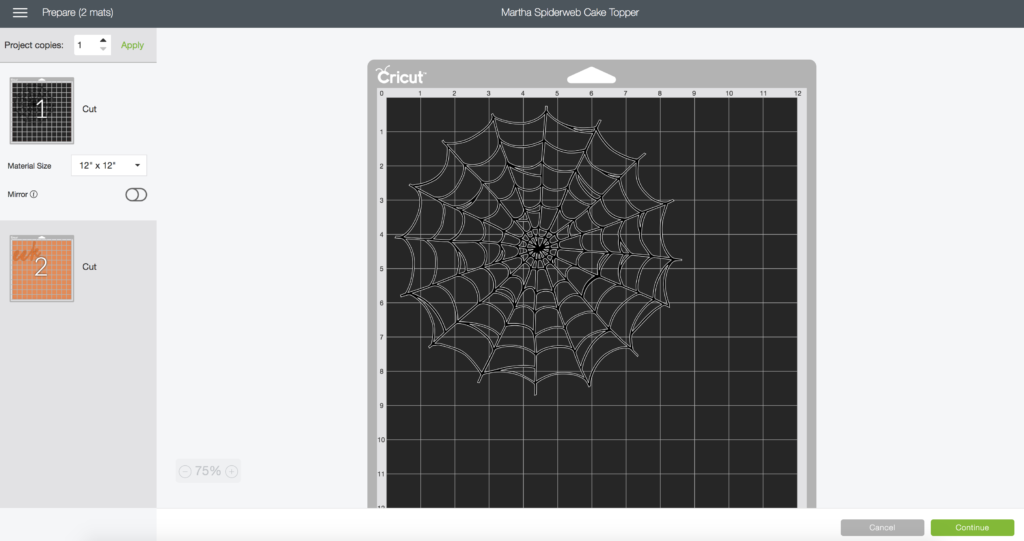The width and height of the screenshot is (1024, 541).
Task: Open the Material Size dropdown
Action: click(x=109, y=165)
